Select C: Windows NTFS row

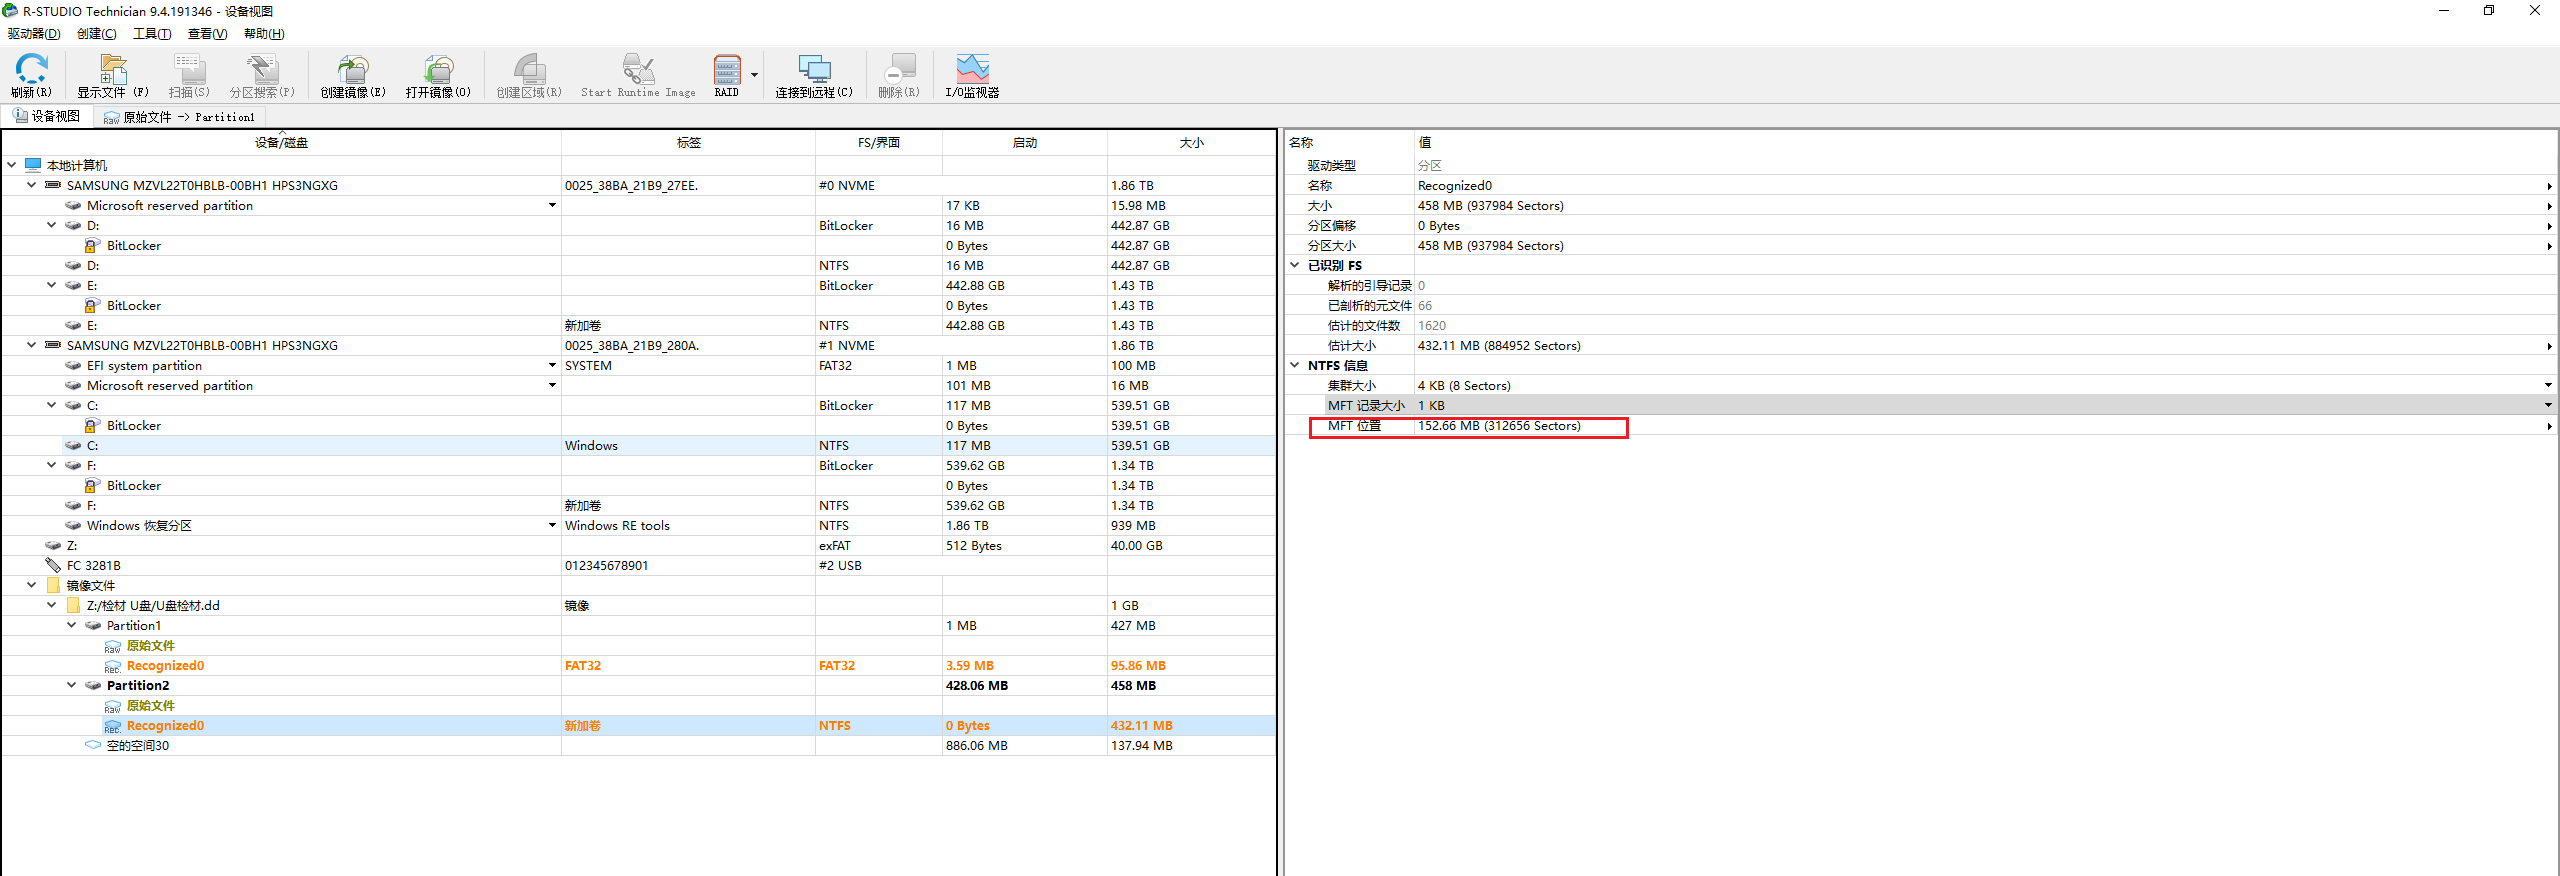click(638, 445)
